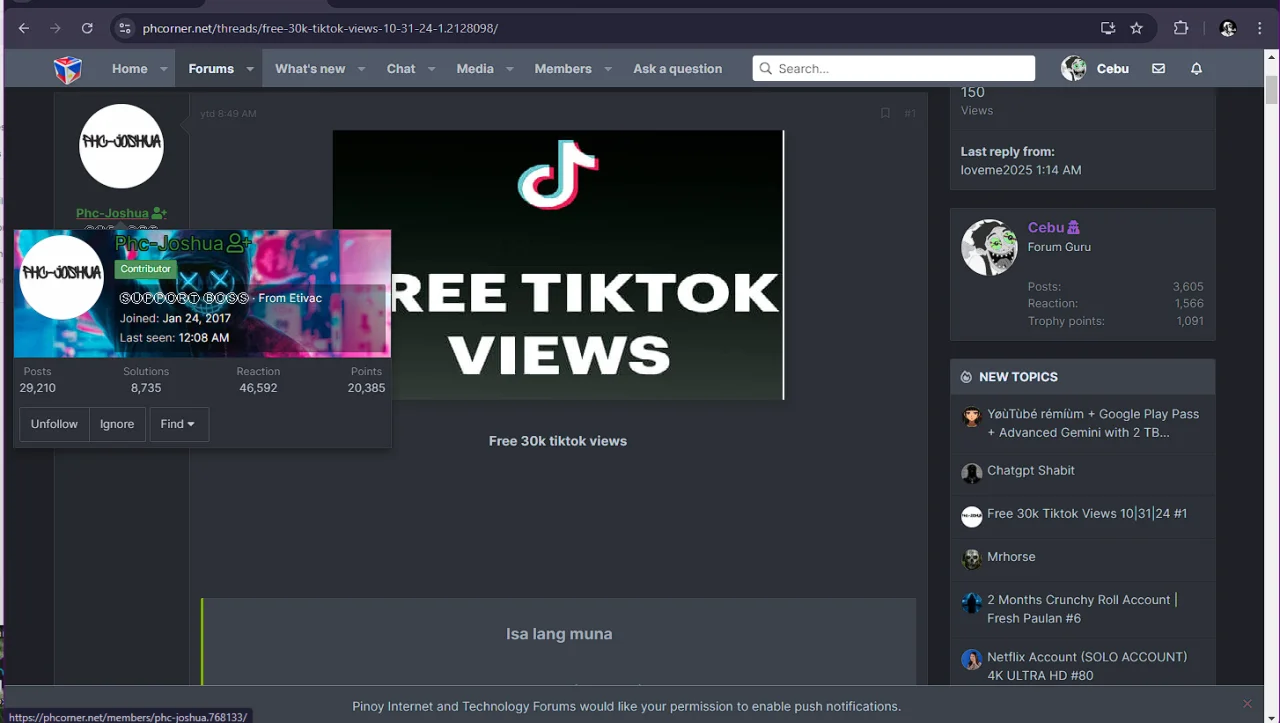Open Phc-Joshua name link in hover card
1280x723 pixels.
click(x=169, y=243)
